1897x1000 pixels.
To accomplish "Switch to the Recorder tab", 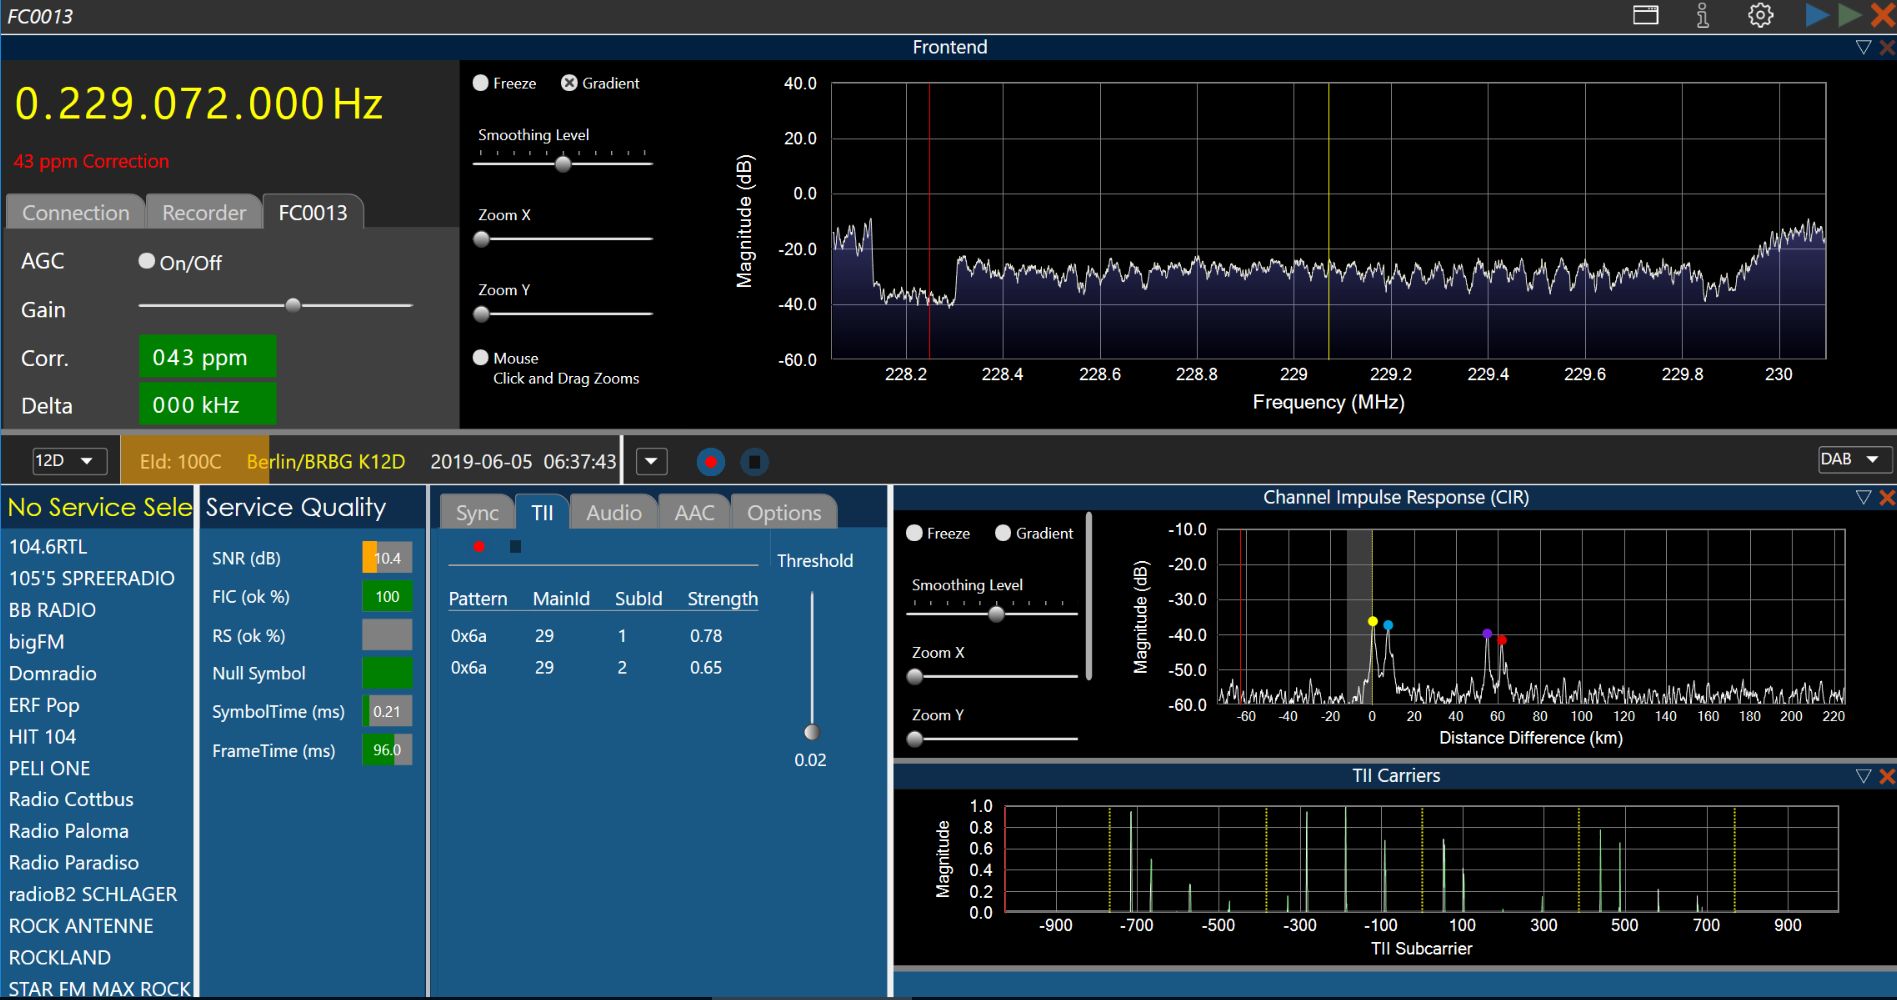I will pyautogui.click(x=204, y=213).
